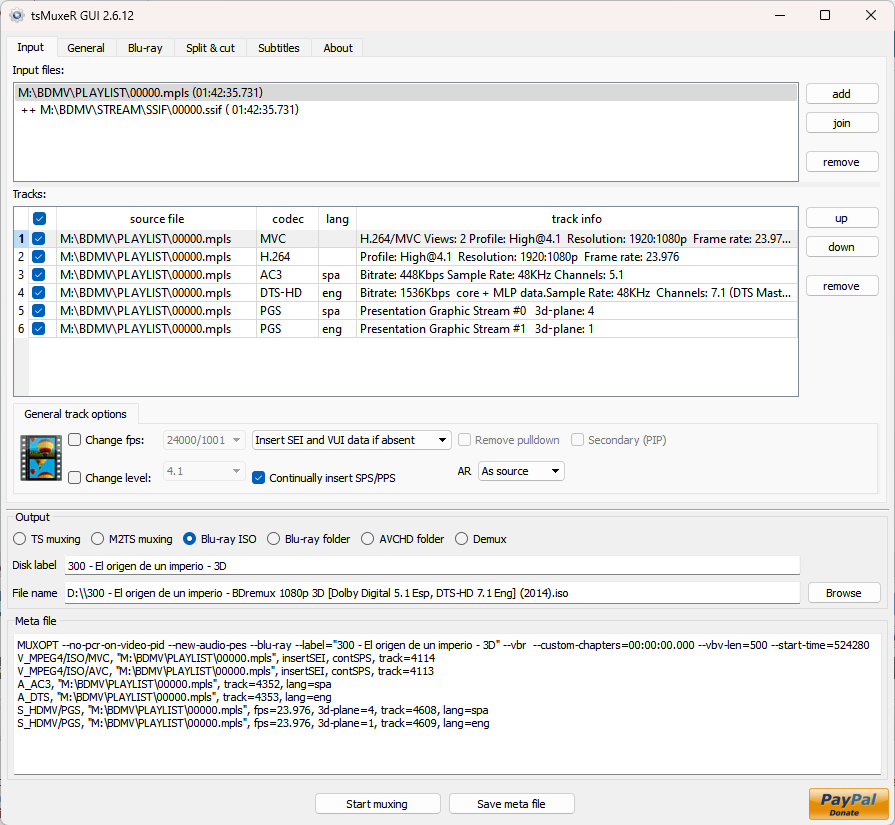Click the tsMuxeR gear icon in title bar

[x=17, y=16]
